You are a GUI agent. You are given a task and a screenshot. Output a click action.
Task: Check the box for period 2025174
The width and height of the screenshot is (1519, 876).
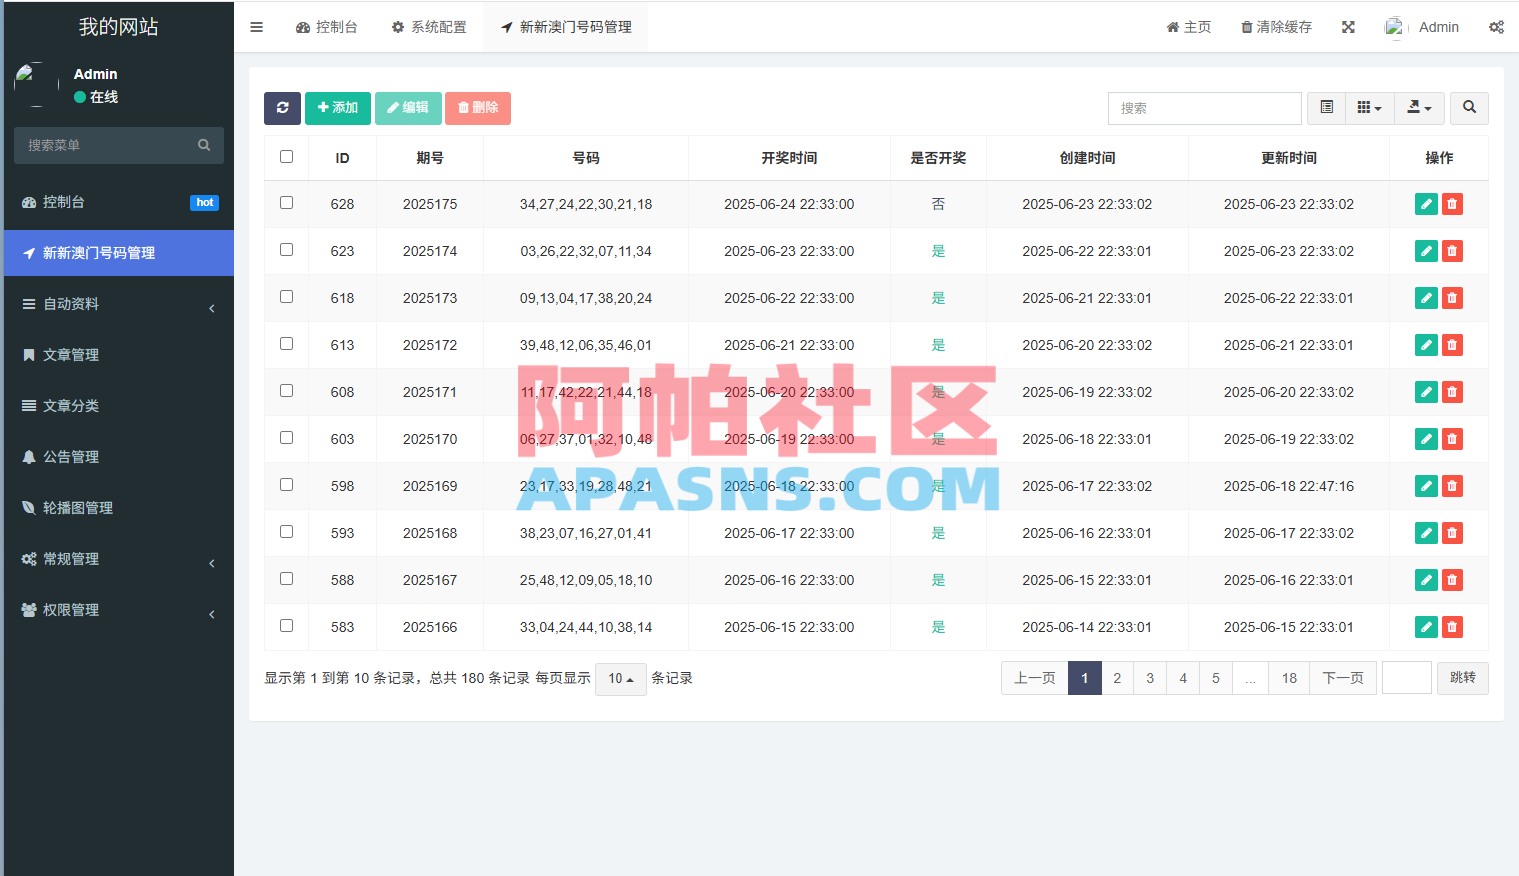point(287,250)
